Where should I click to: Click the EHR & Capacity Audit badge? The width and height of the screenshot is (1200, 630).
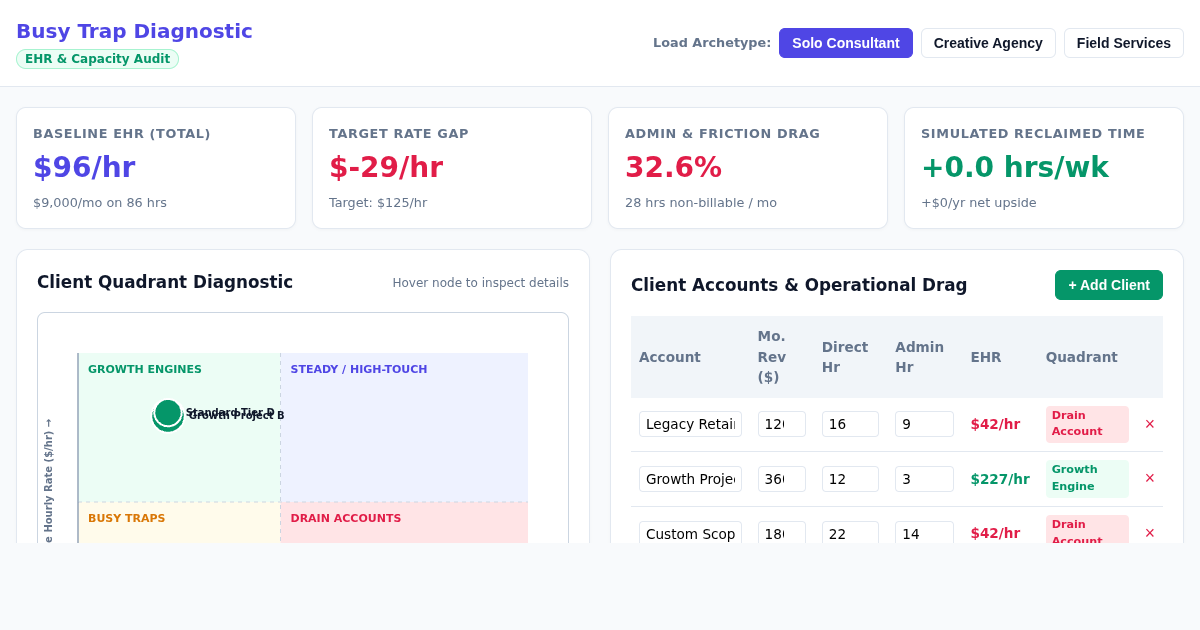point(97,59)
